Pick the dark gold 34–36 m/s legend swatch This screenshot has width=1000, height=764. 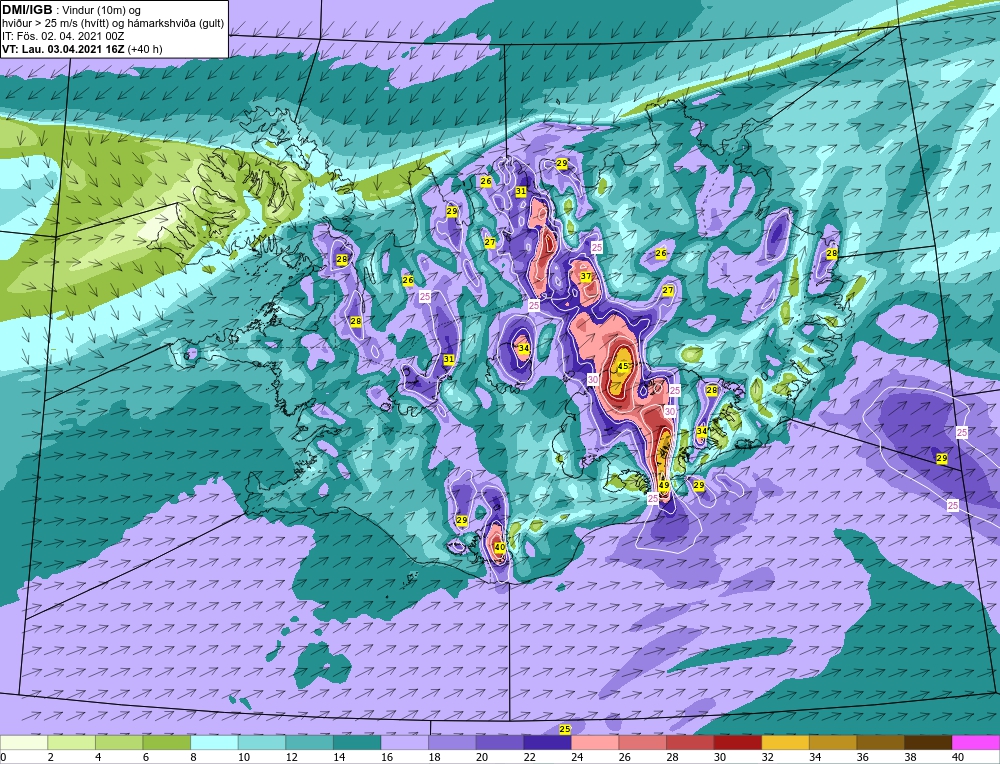pos(833,743)
